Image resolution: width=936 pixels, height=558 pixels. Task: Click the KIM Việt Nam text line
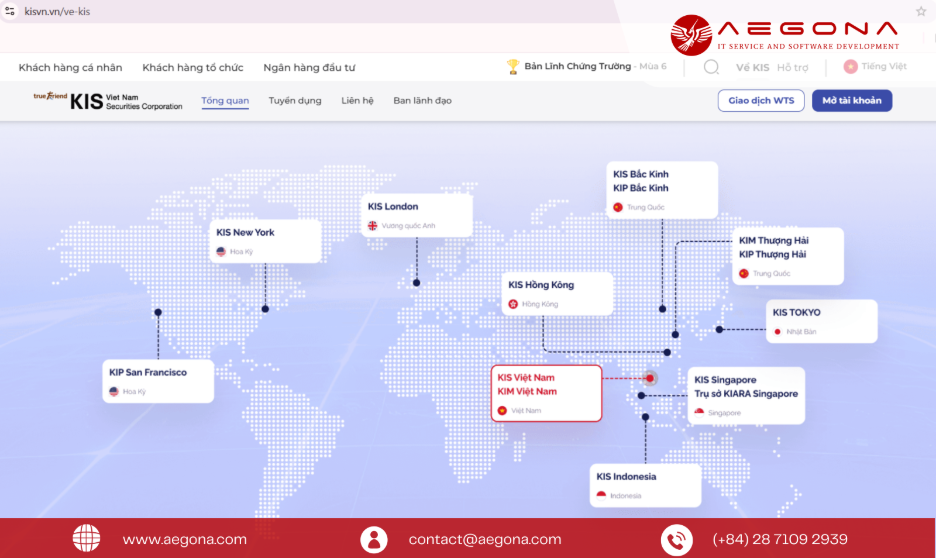tap(527, 391)
